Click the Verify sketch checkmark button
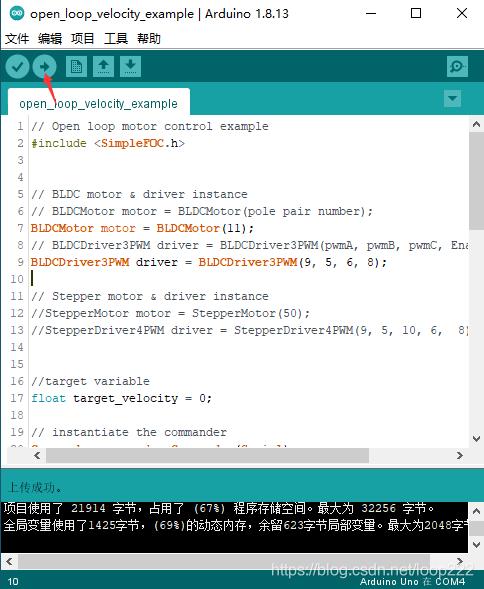The height and width of the screenshot is (589, 484). point(17,67)
